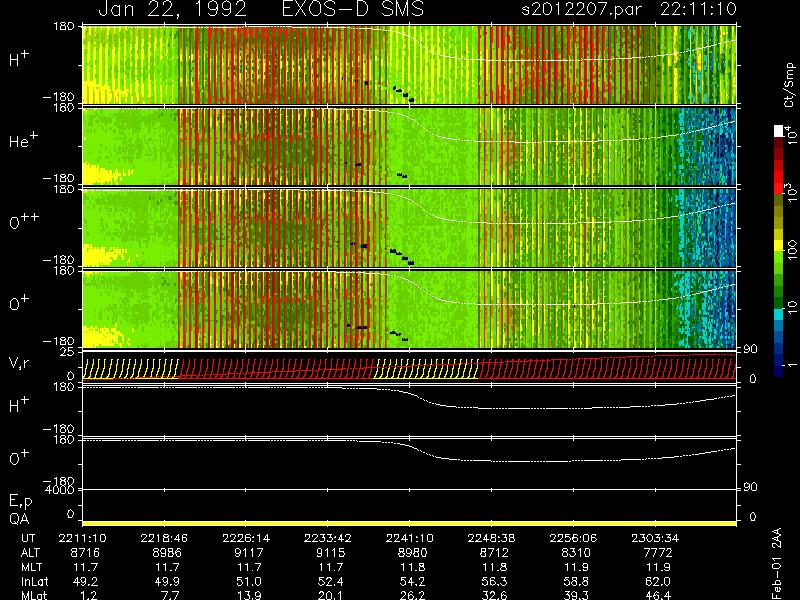
Task: Click the date text "Jan 22, 1992"
Action: [x=172, y=9]
